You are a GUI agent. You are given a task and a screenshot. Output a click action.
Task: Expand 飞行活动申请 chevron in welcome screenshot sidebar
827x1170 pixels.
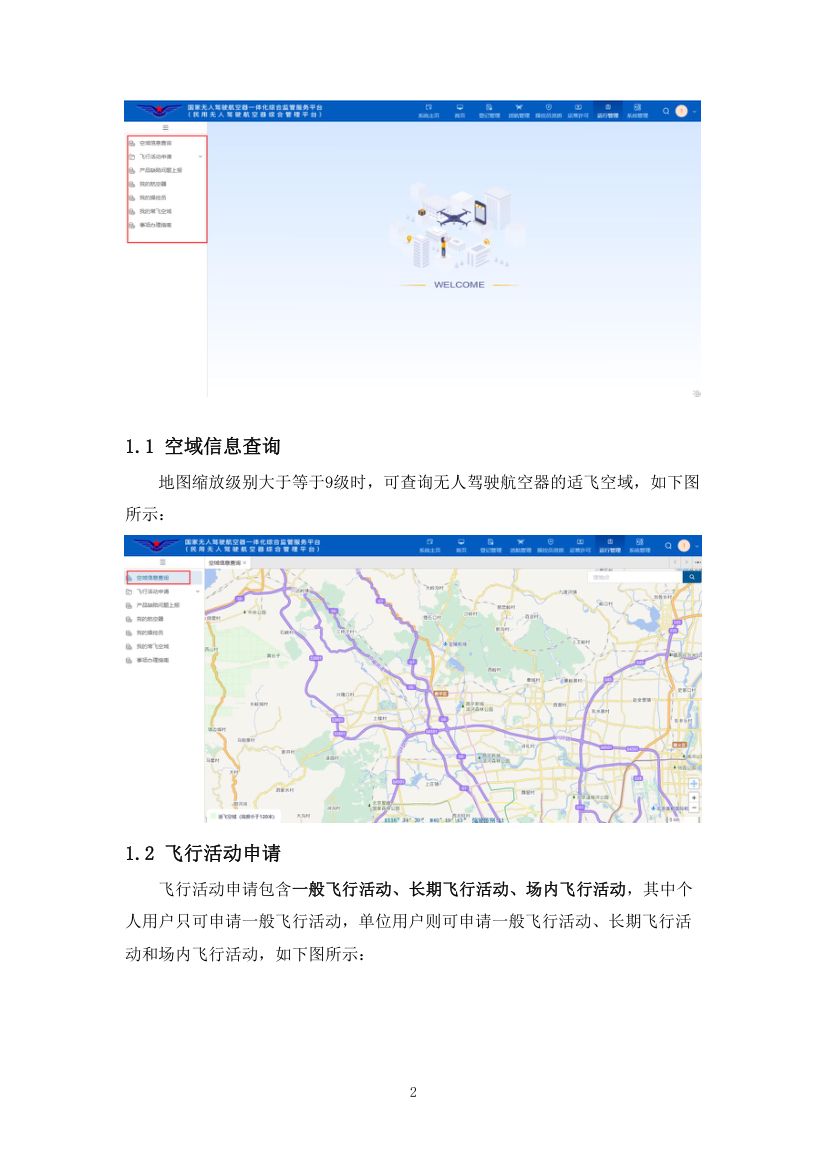point(200,157)
